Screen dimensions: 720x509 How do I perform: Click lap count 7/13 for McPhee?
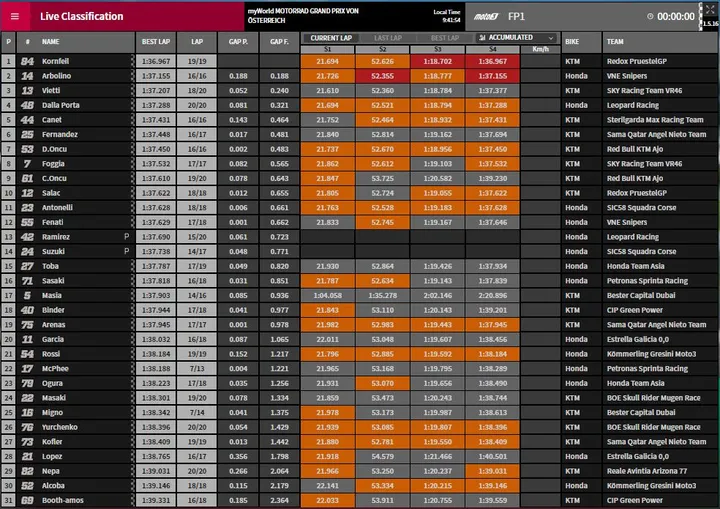coord(197,368)
